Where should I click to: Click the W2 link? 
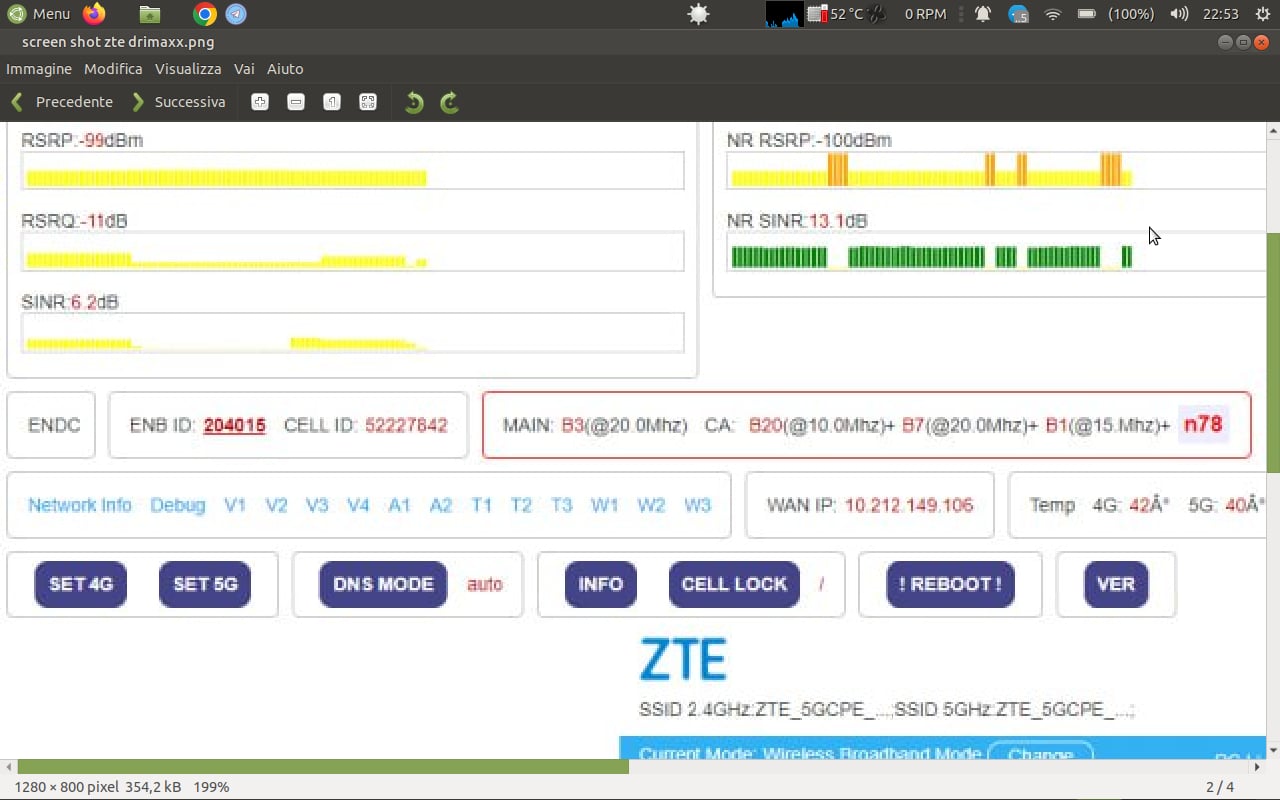[x=651, y=505]
